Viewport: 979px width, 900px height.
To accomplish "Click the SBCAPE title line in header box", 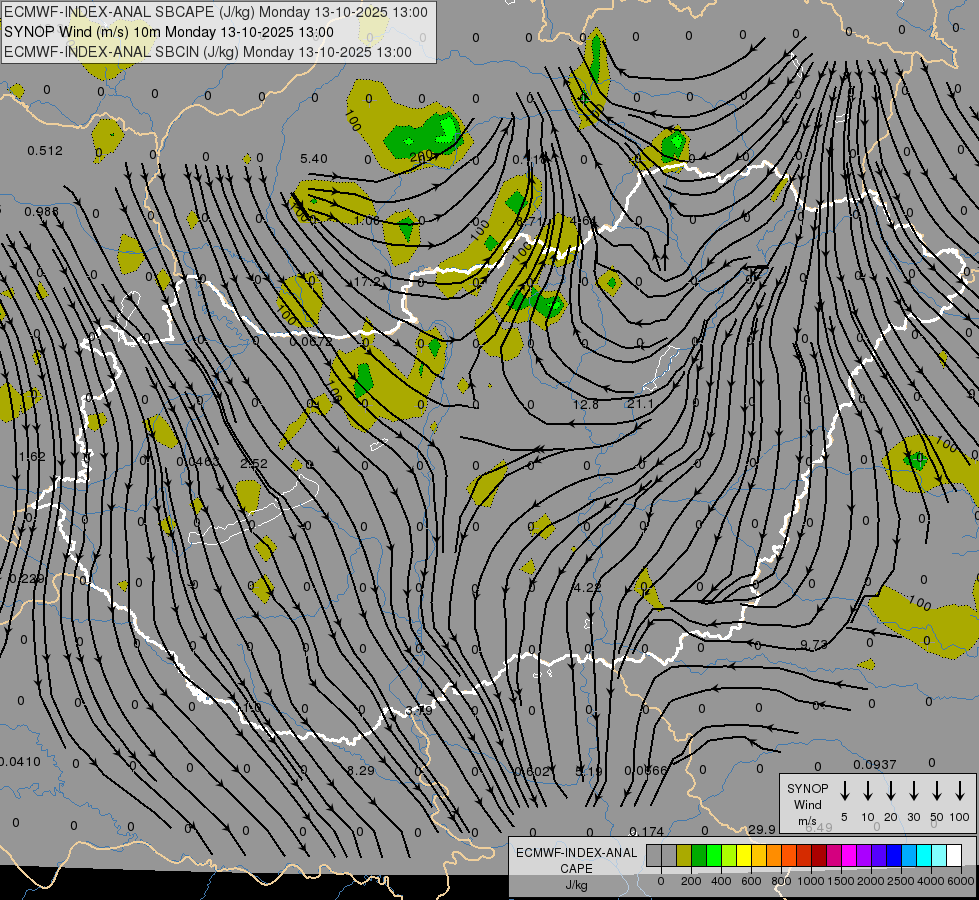I will (x=216, y=12).
